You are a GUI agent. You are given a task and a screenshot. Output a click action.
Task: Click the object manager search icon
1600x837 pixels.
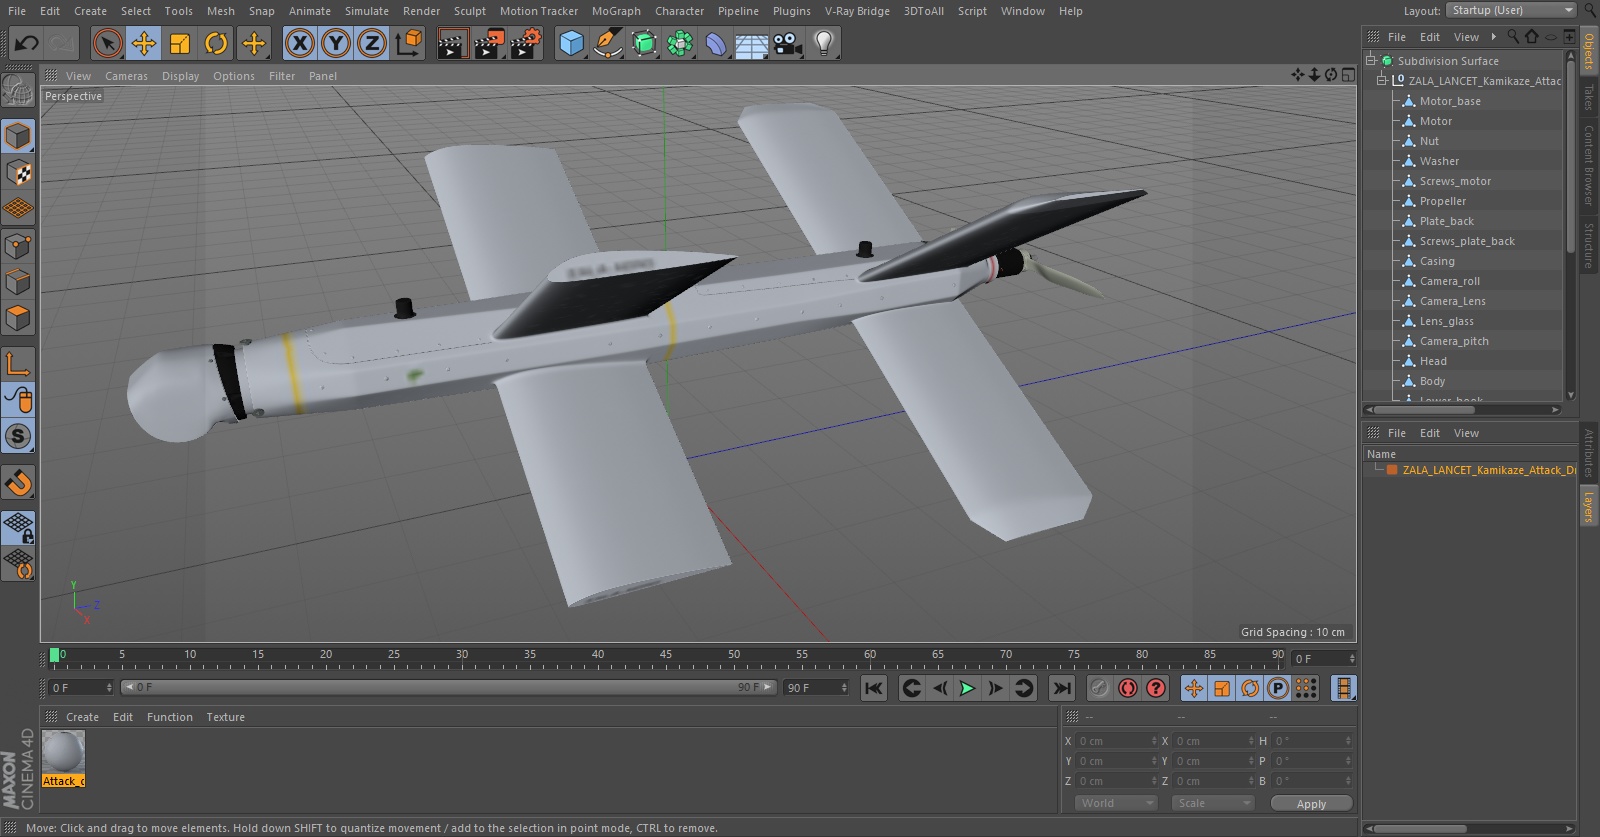click(1513, 37)
